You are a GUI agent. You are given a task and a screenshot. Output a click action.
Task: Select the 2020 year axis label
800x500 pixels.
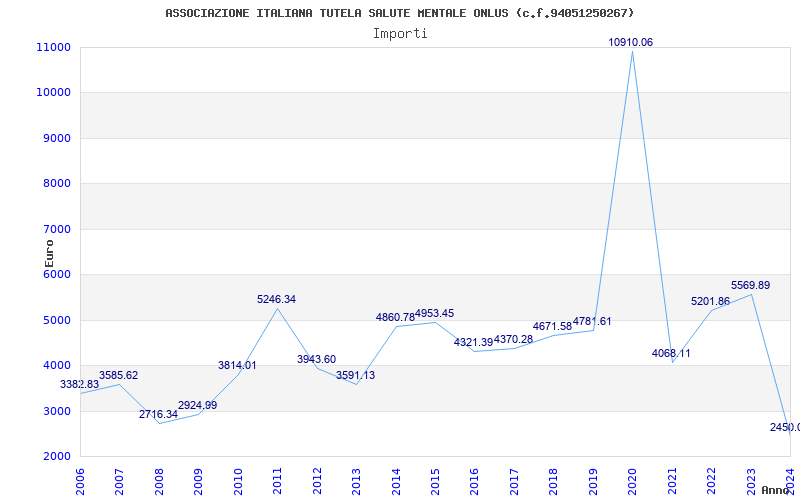[633, 481]
